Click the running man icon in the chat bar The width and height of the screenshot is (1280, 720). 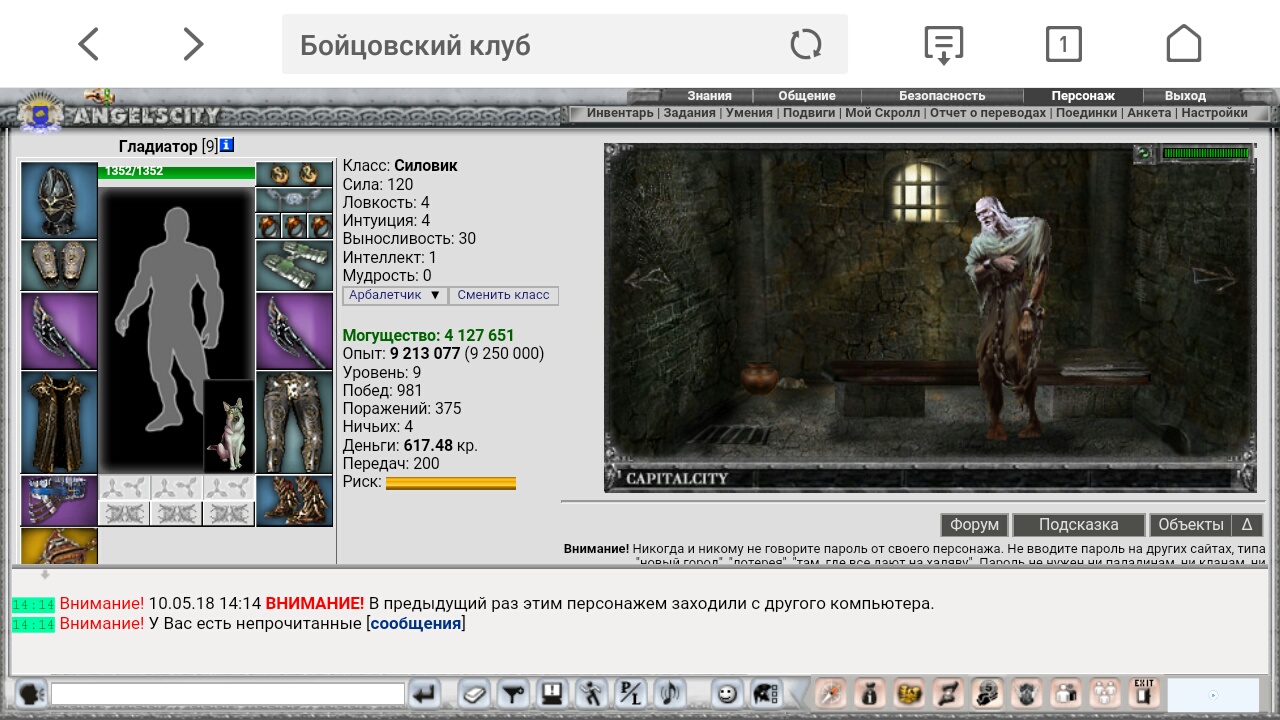[x=590, y=693]
